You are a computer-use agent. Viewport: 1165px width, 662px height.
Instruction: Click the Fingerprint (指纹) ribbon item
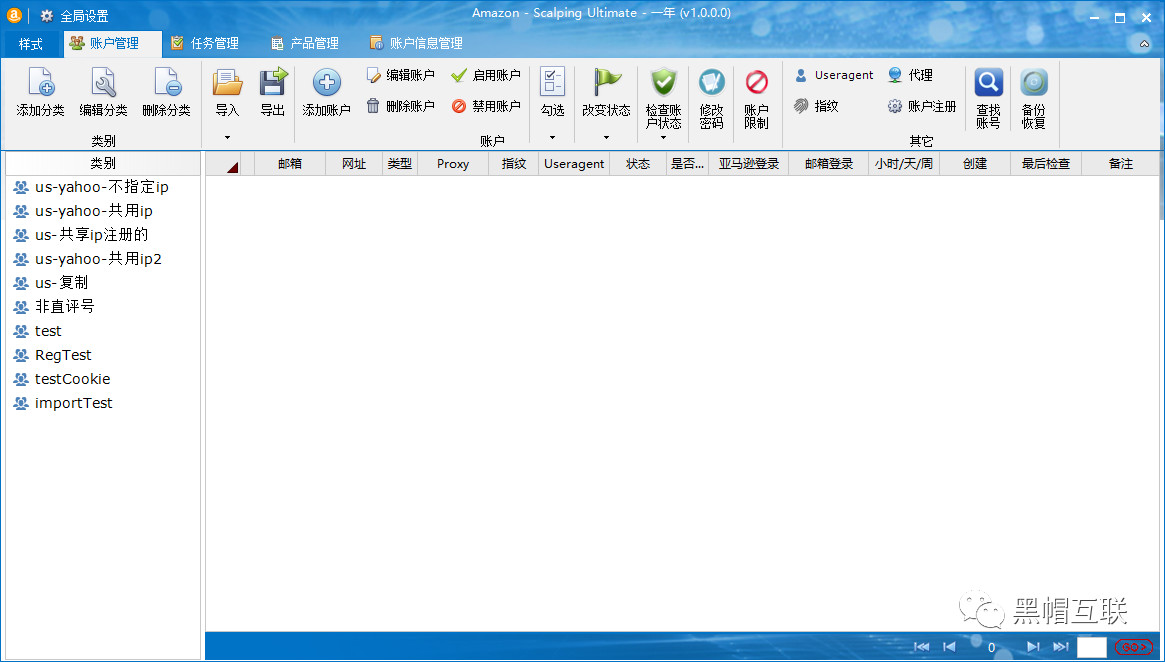click(816, 106)
